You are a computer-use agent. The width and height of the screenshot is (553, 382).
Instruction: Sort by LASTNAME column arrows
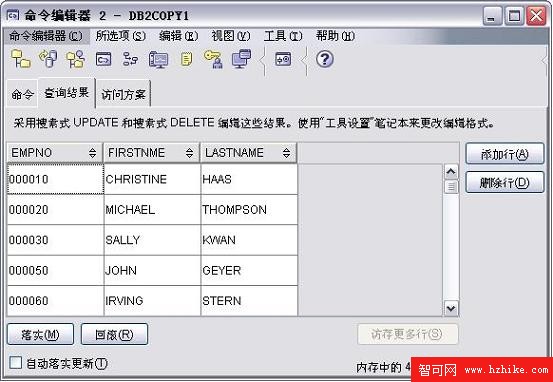pos(286,153)
